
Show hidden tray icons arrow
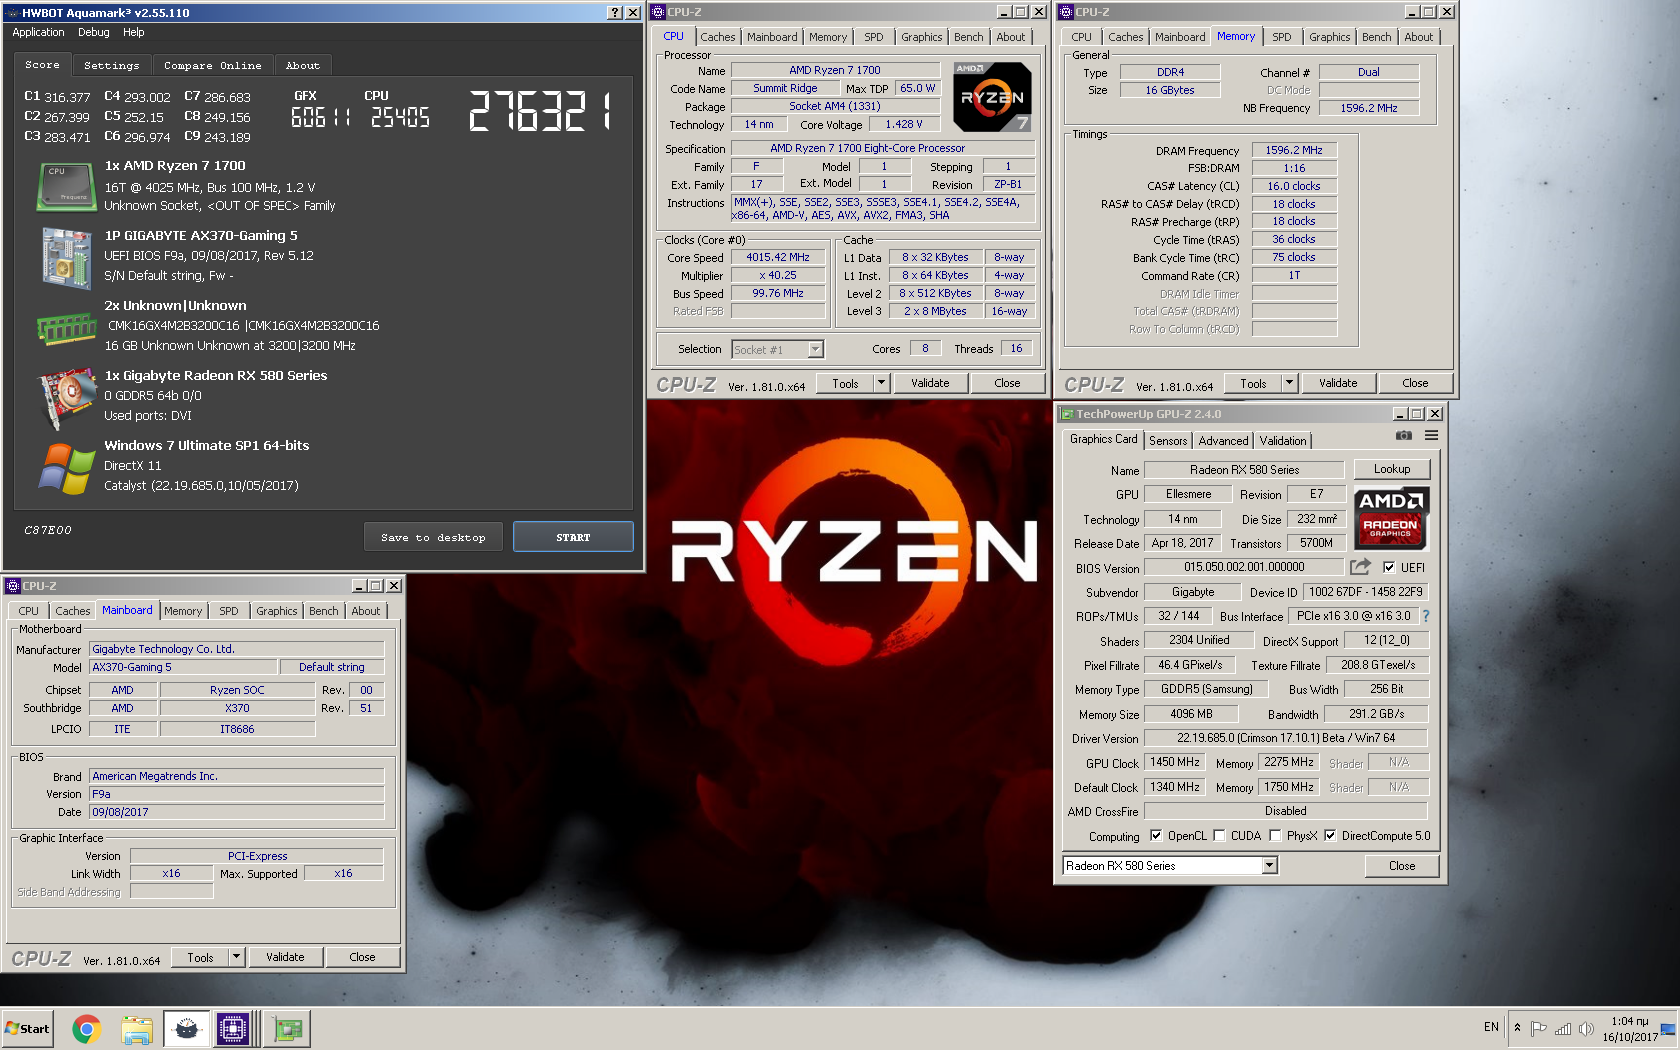[1517, 1028]
